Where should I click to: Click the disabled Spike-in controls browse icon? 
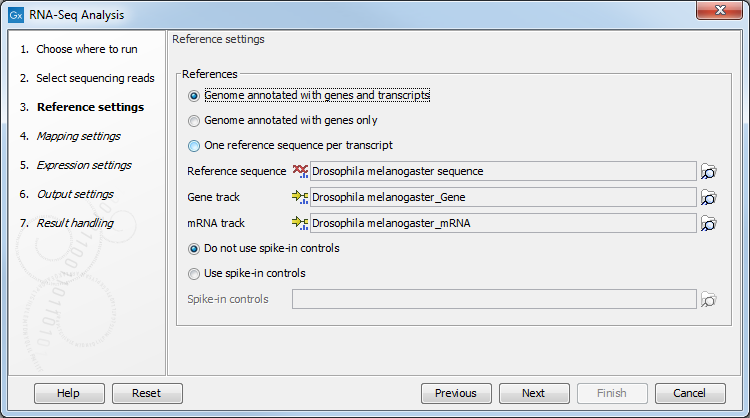pos(708,299)
